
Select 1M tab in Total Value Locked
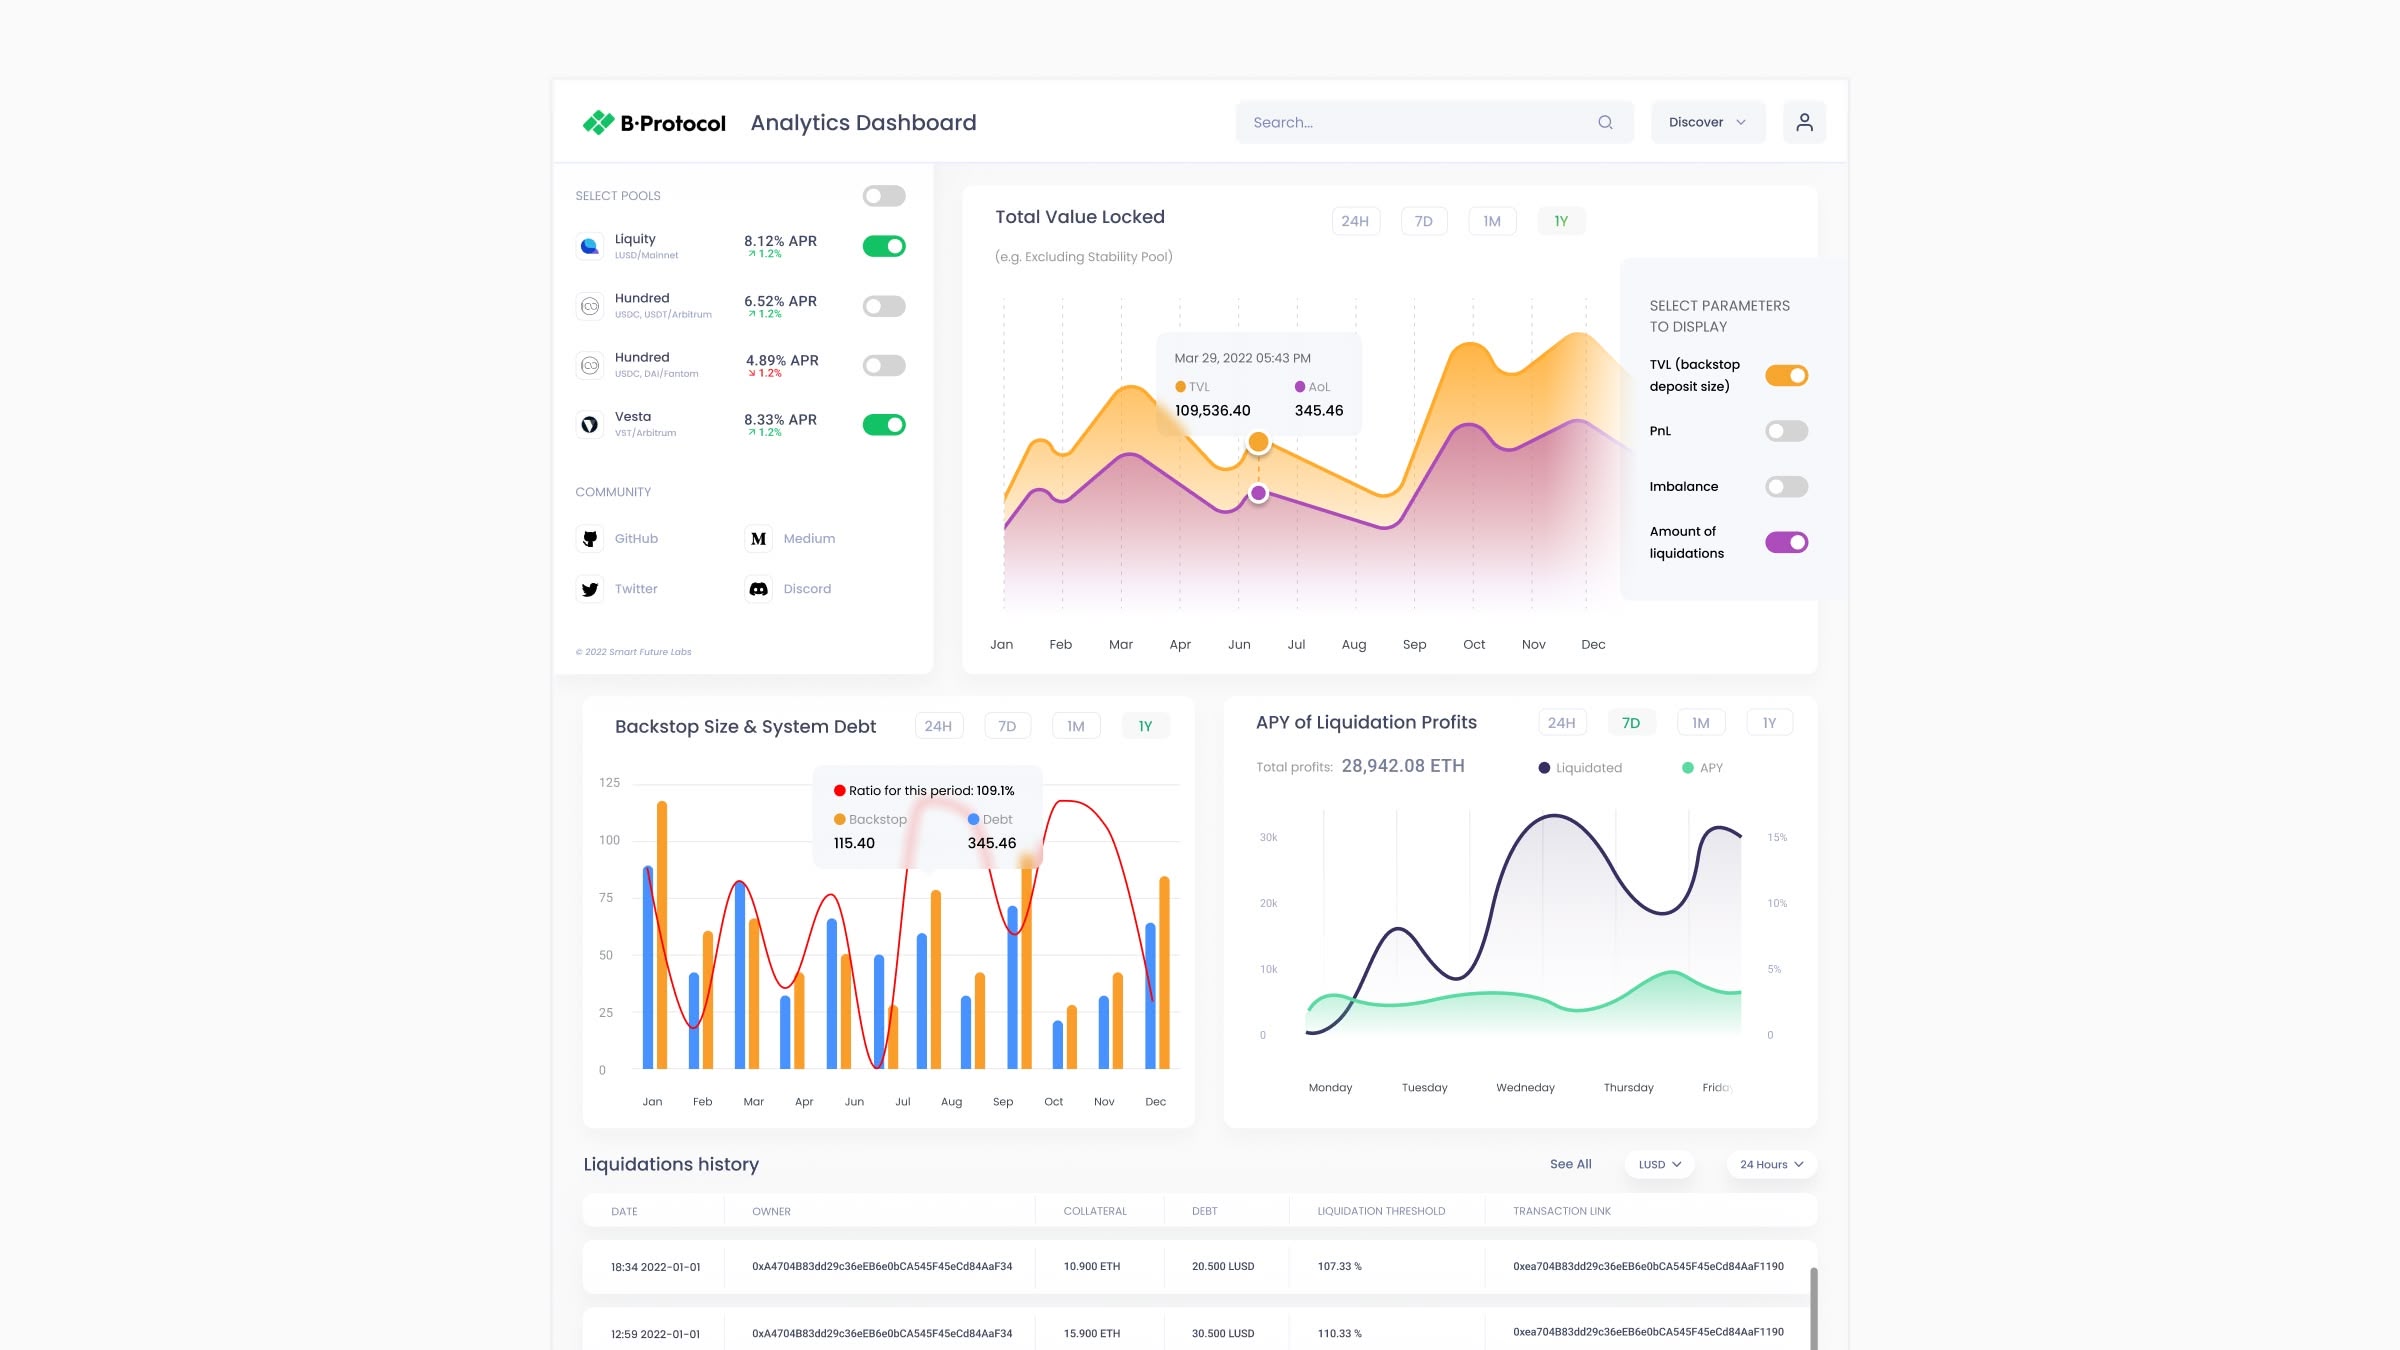[1492, 221]
